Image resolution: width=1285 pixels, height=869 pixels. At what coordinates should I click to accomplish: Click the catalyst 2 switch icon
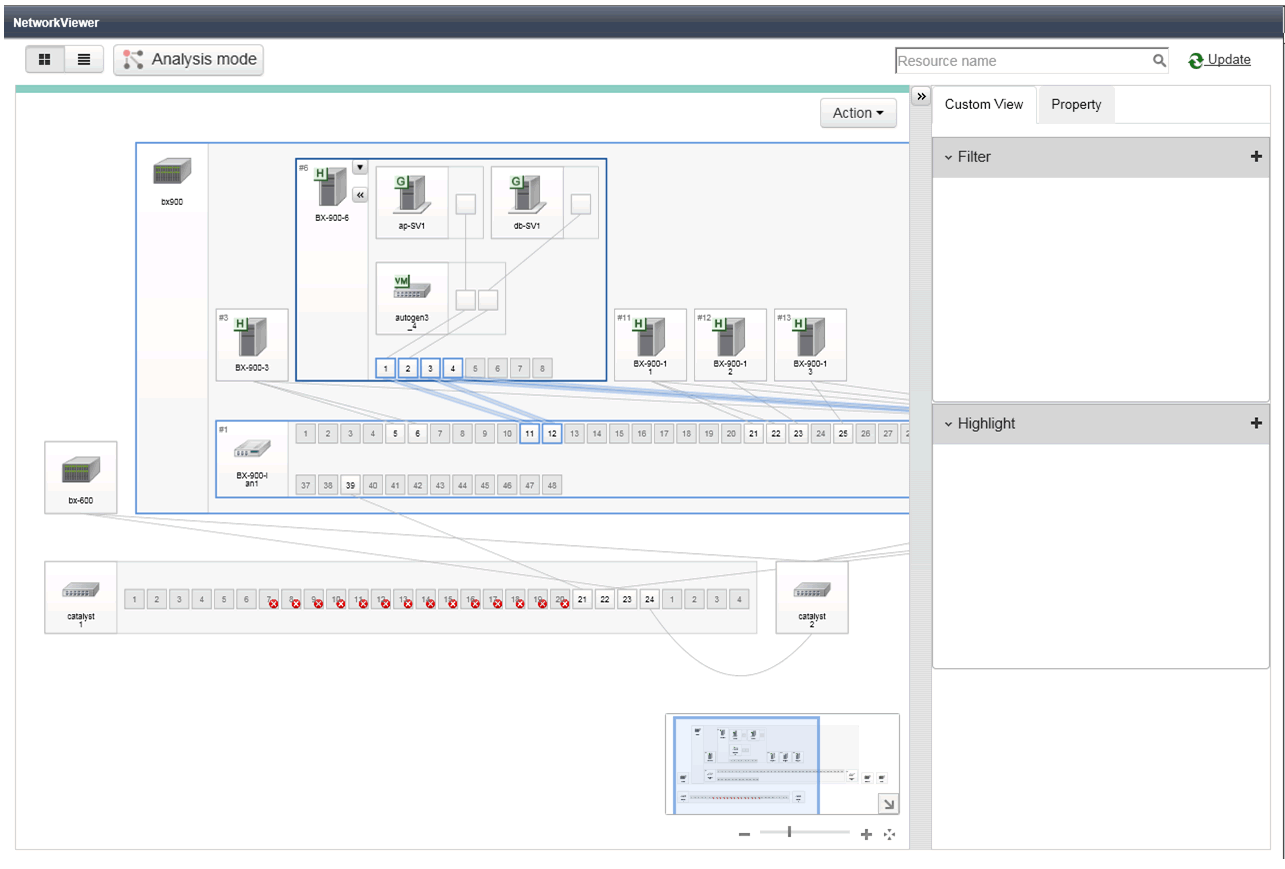811,591
